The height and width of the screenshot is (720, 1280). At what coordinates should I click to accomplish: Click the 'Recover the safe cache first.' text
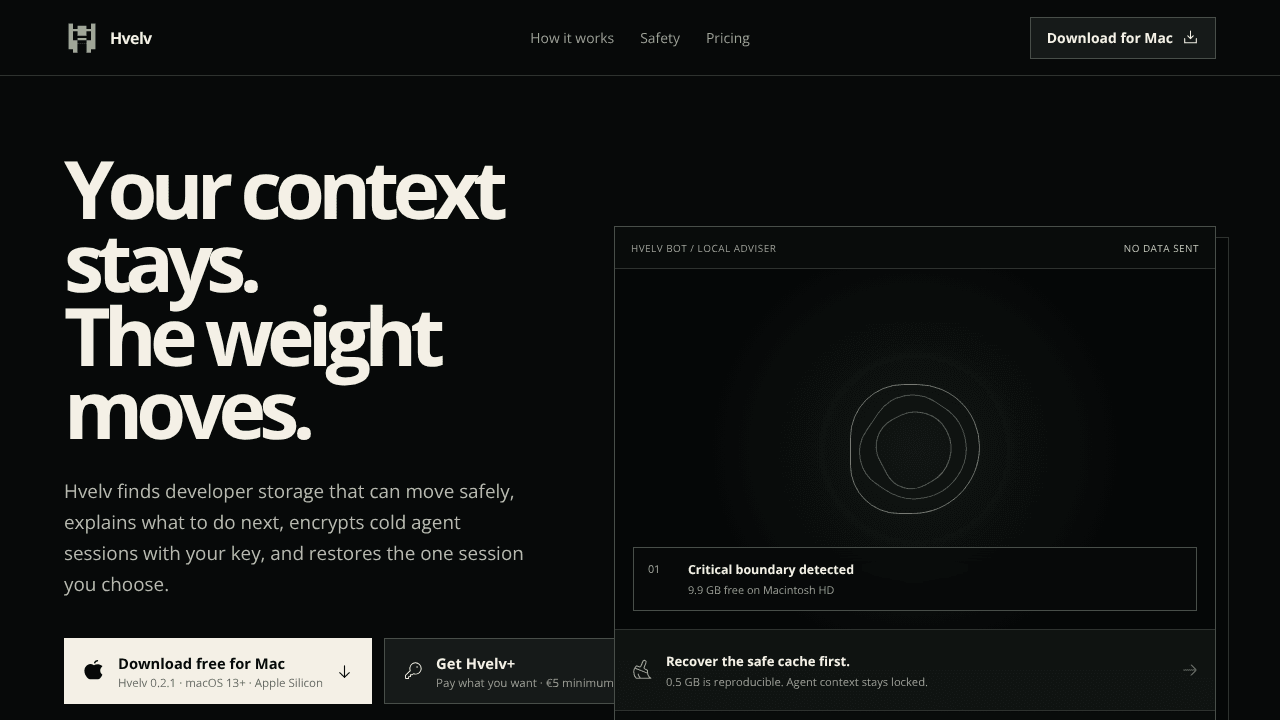point(758,661)
